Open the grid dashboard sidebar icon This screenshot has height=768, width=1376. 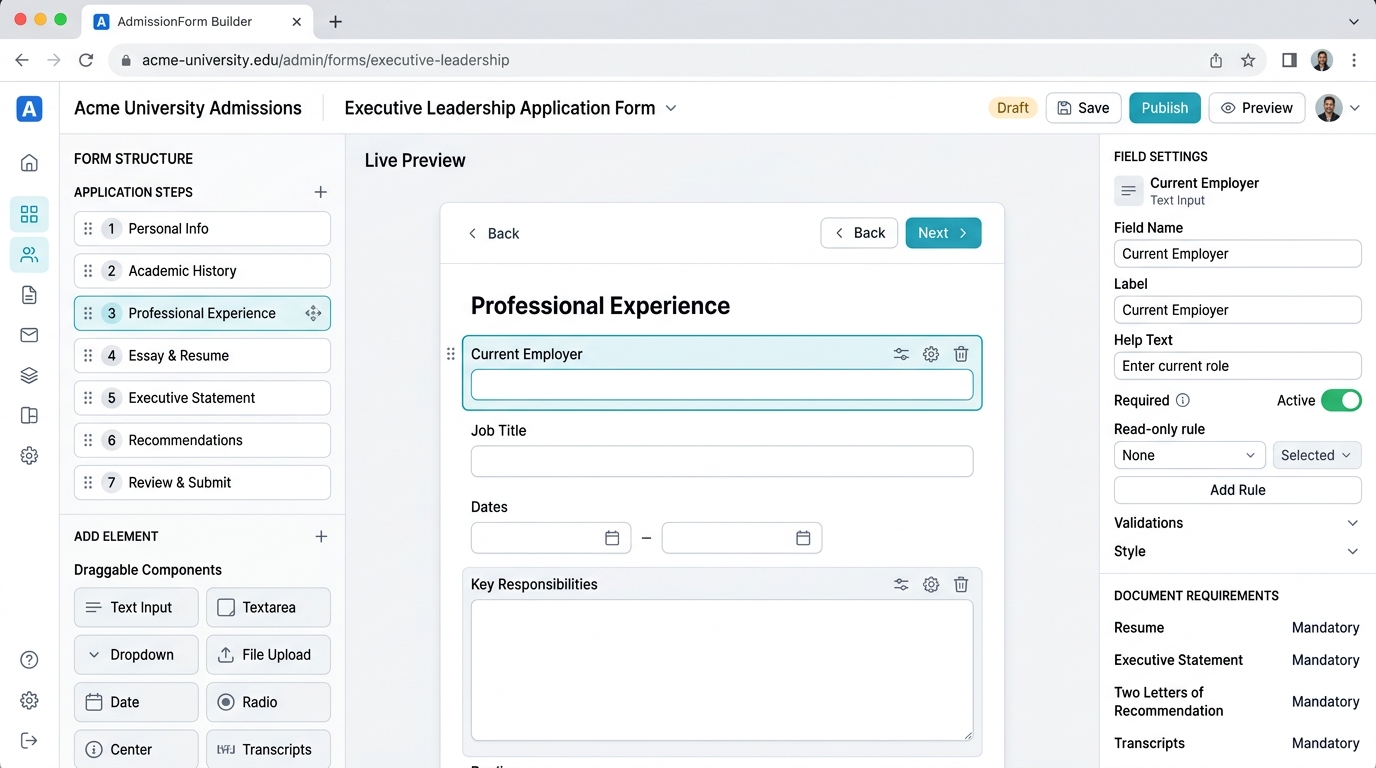29,214
